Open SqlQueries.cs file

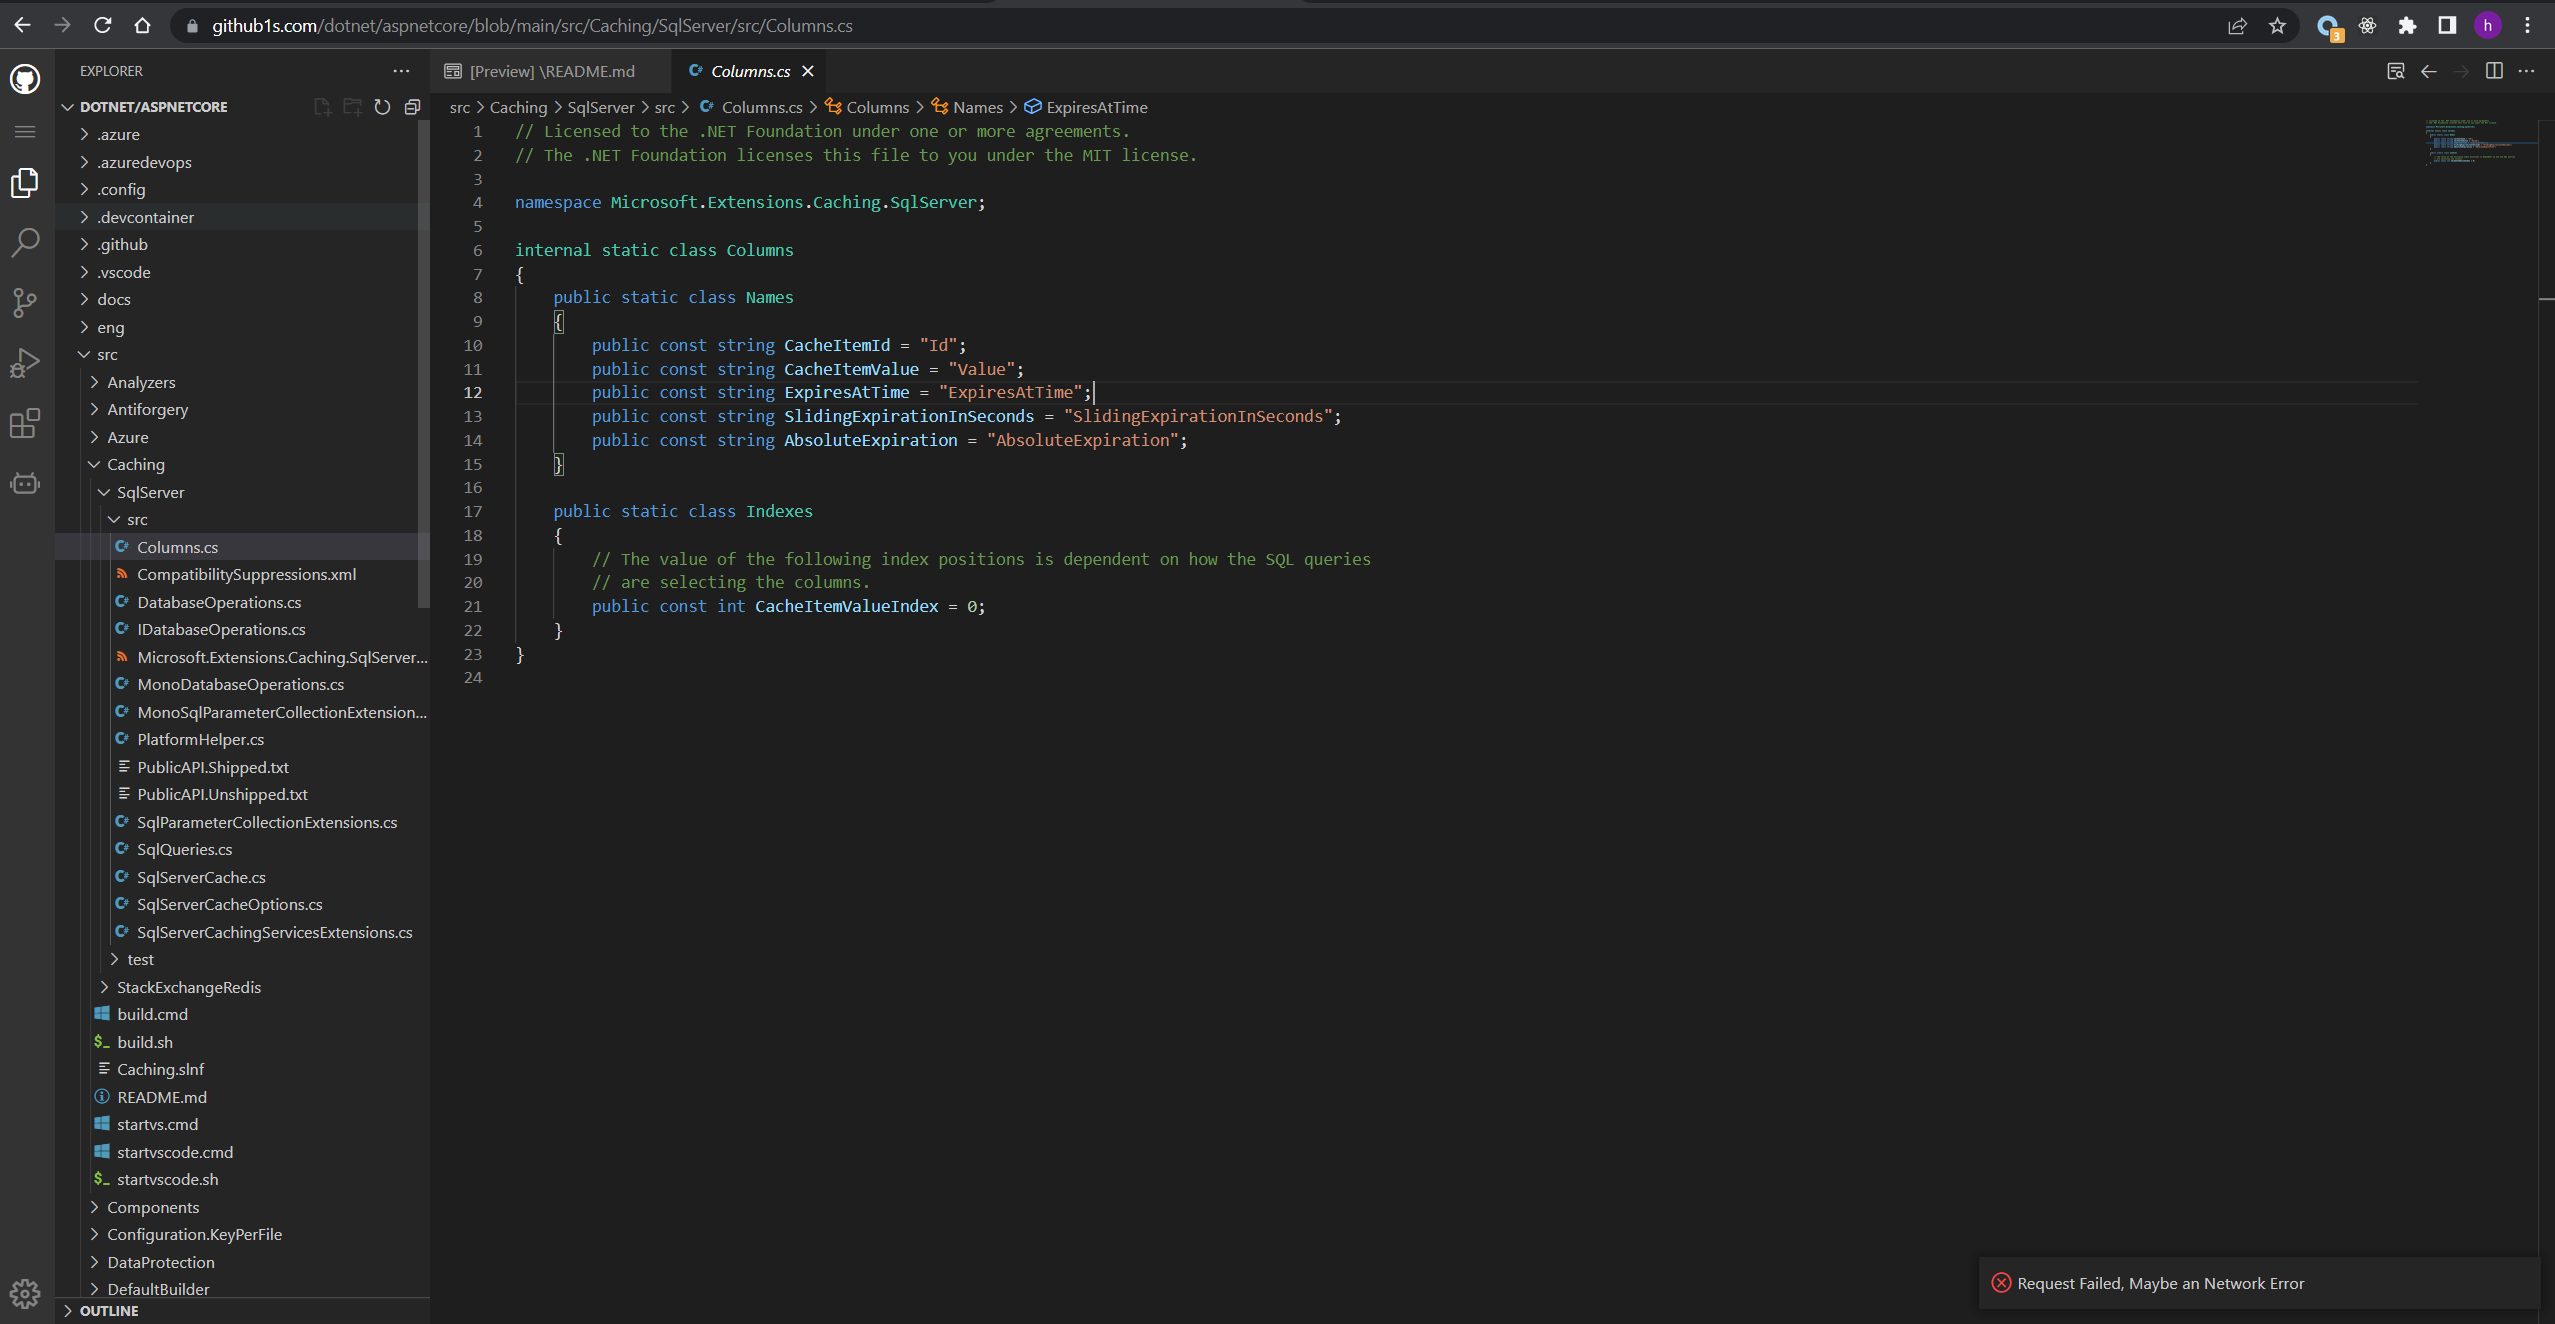click(242, 849)
